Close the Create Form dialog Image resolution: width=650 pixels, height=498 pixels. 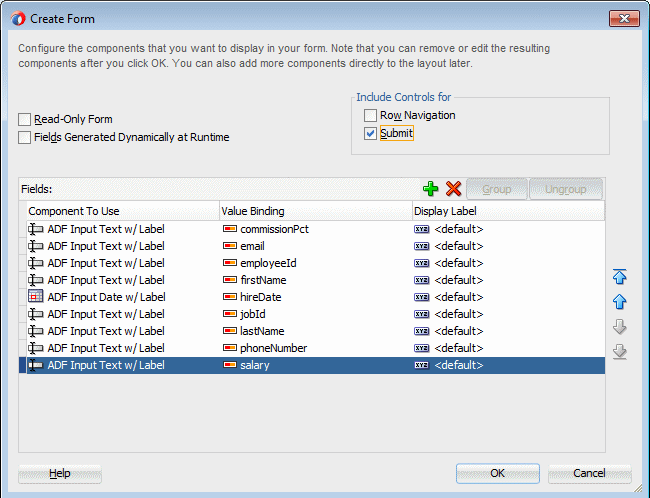[624, 19]
